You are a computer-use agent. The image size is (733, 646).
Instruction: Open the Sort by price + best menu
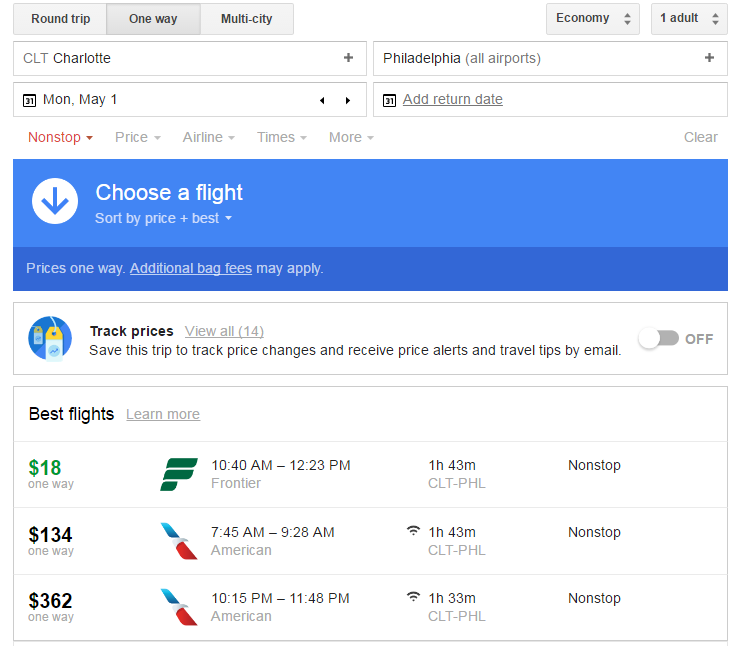click(163, 218)
